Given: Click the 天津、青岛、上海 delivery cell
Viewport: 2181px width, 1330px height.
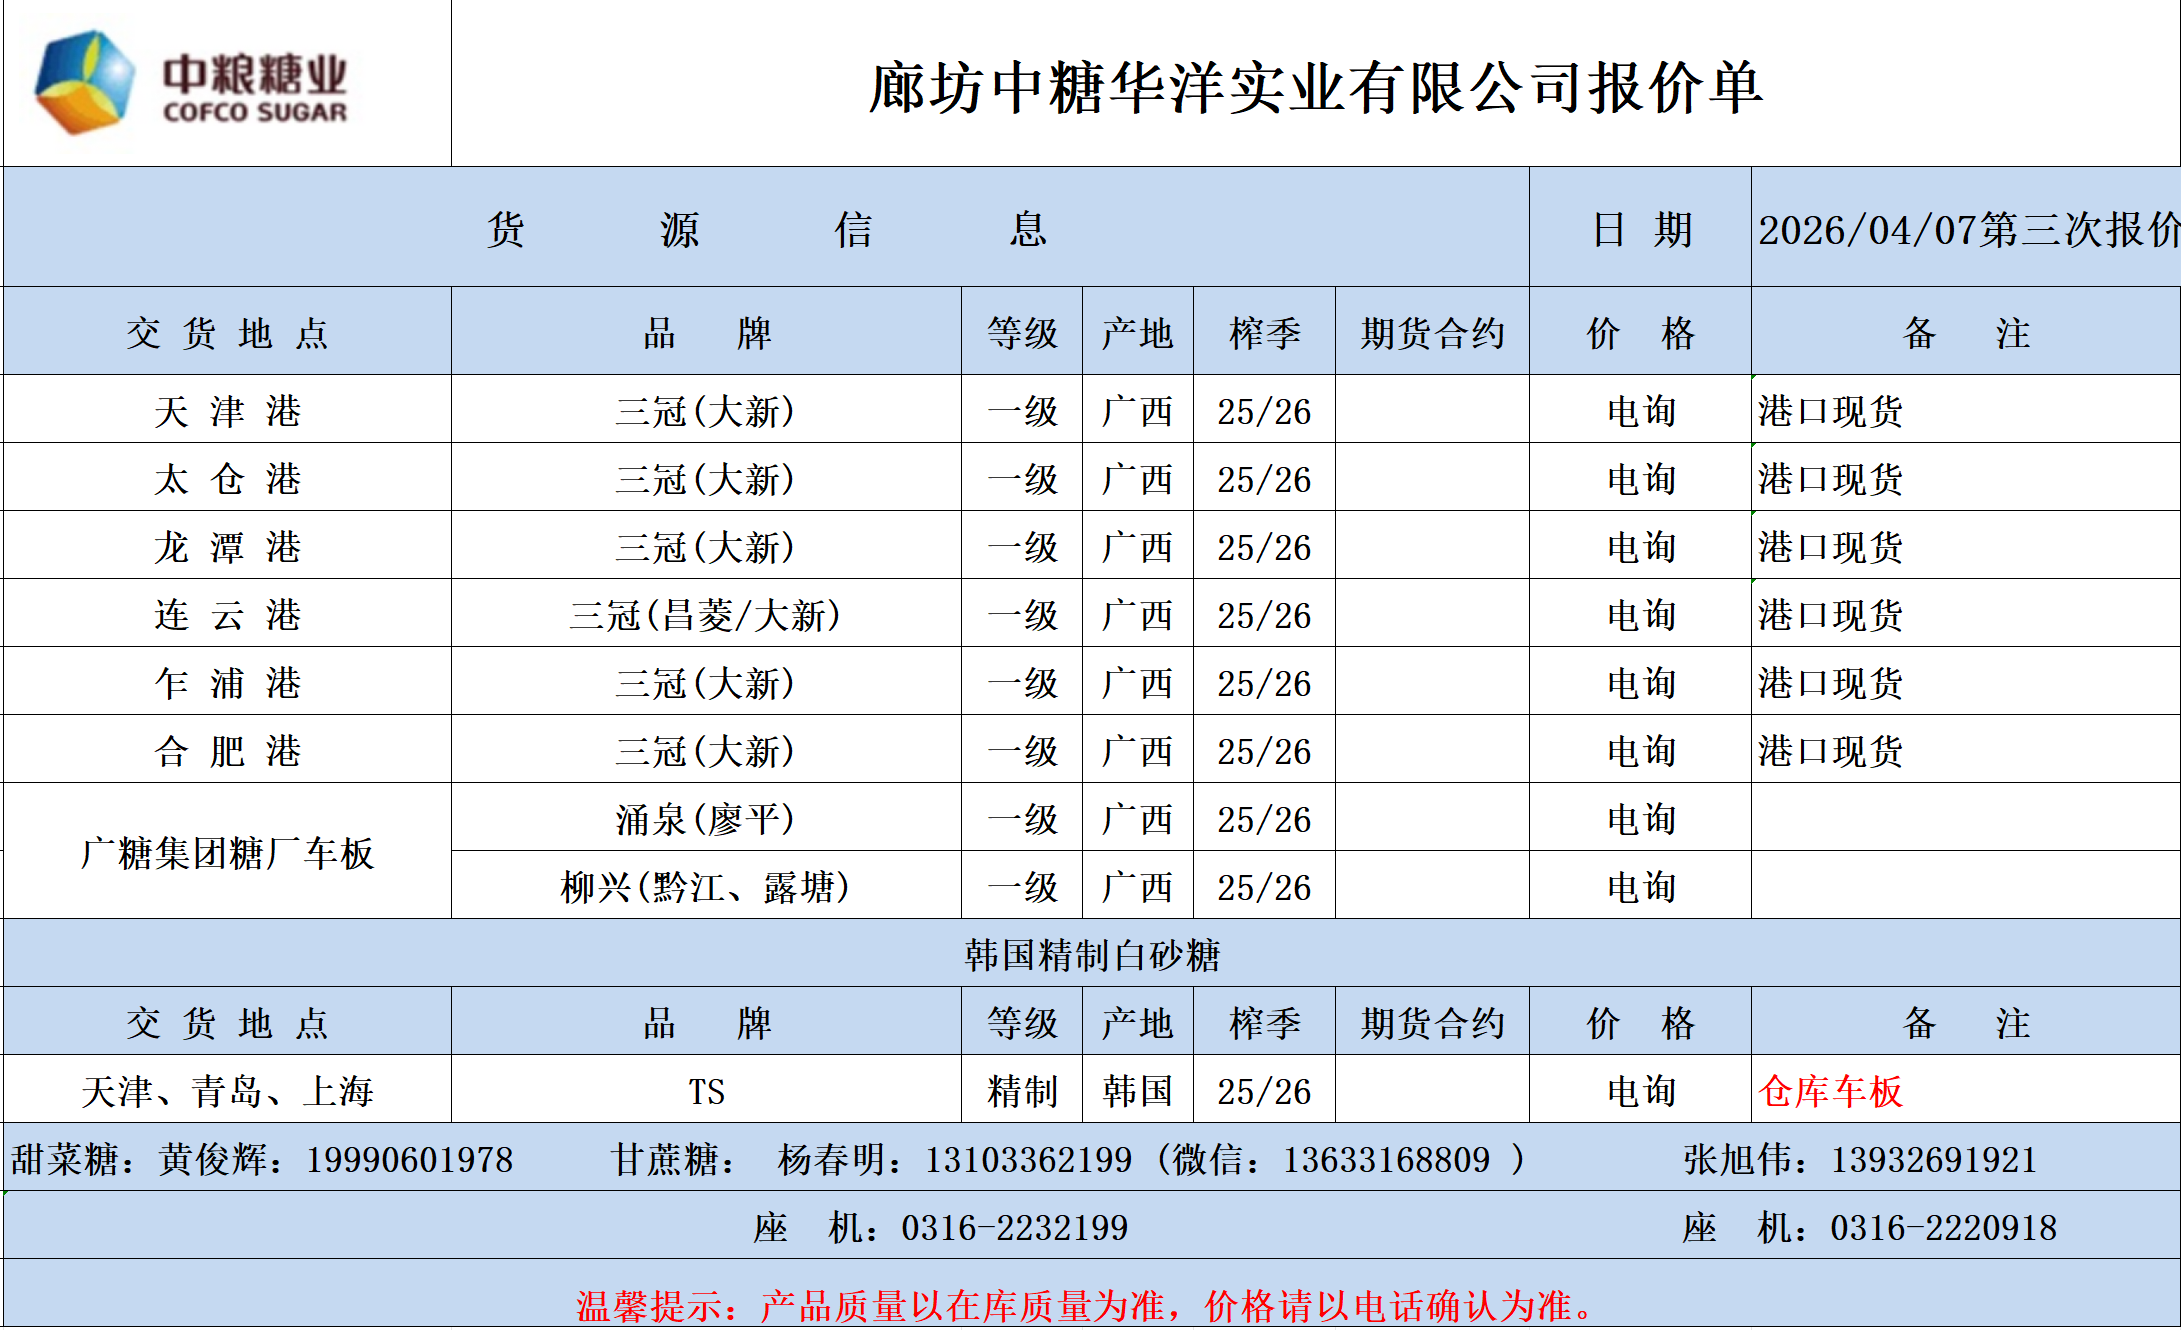Looking at the screenshot, I should (x=227, y=1091).
